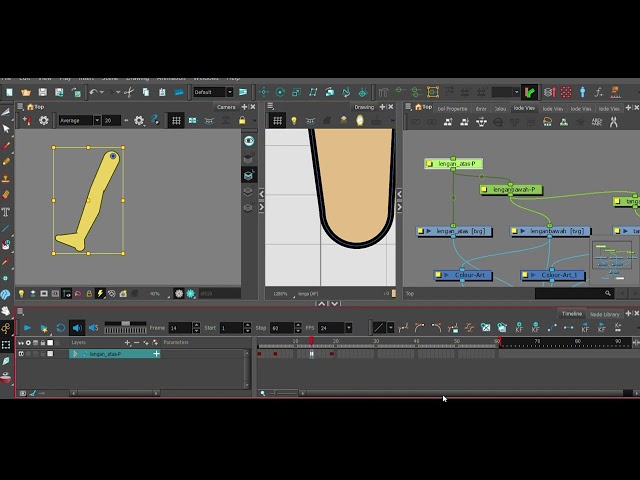The image size is (640, 480).
Task: Switch to the Node Library tab
Action: [x=605, y=314]
